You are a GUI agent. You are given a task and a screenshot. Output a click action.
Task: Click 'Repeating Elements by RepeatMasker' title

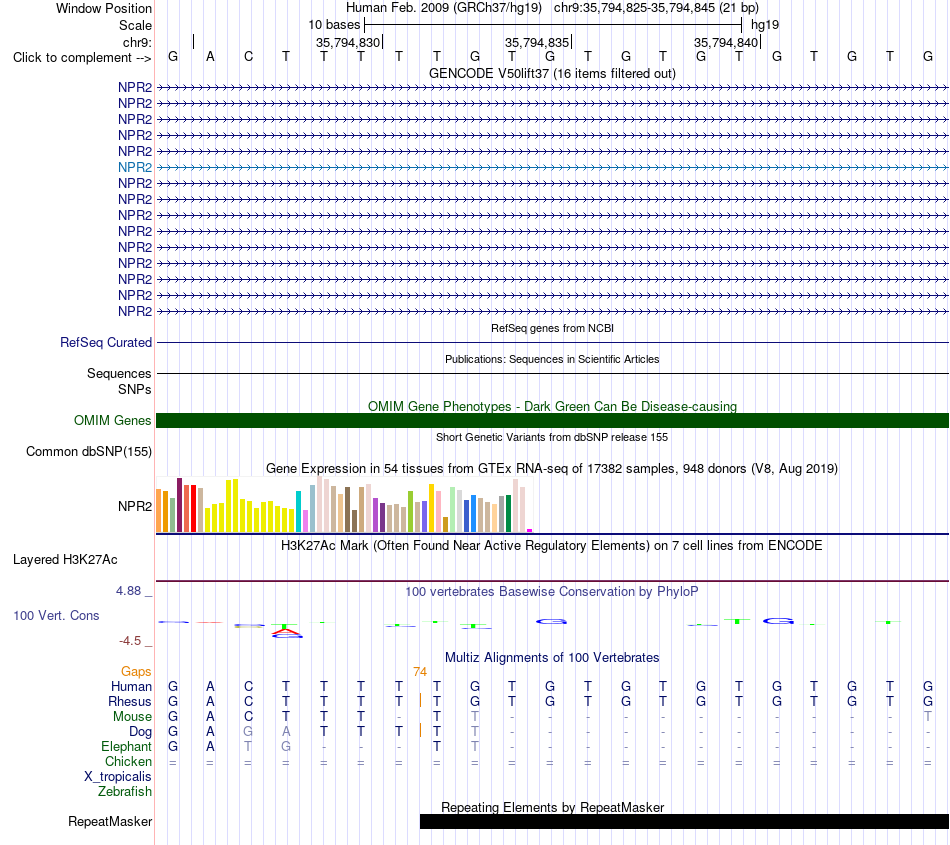click(x=552, y=807)
